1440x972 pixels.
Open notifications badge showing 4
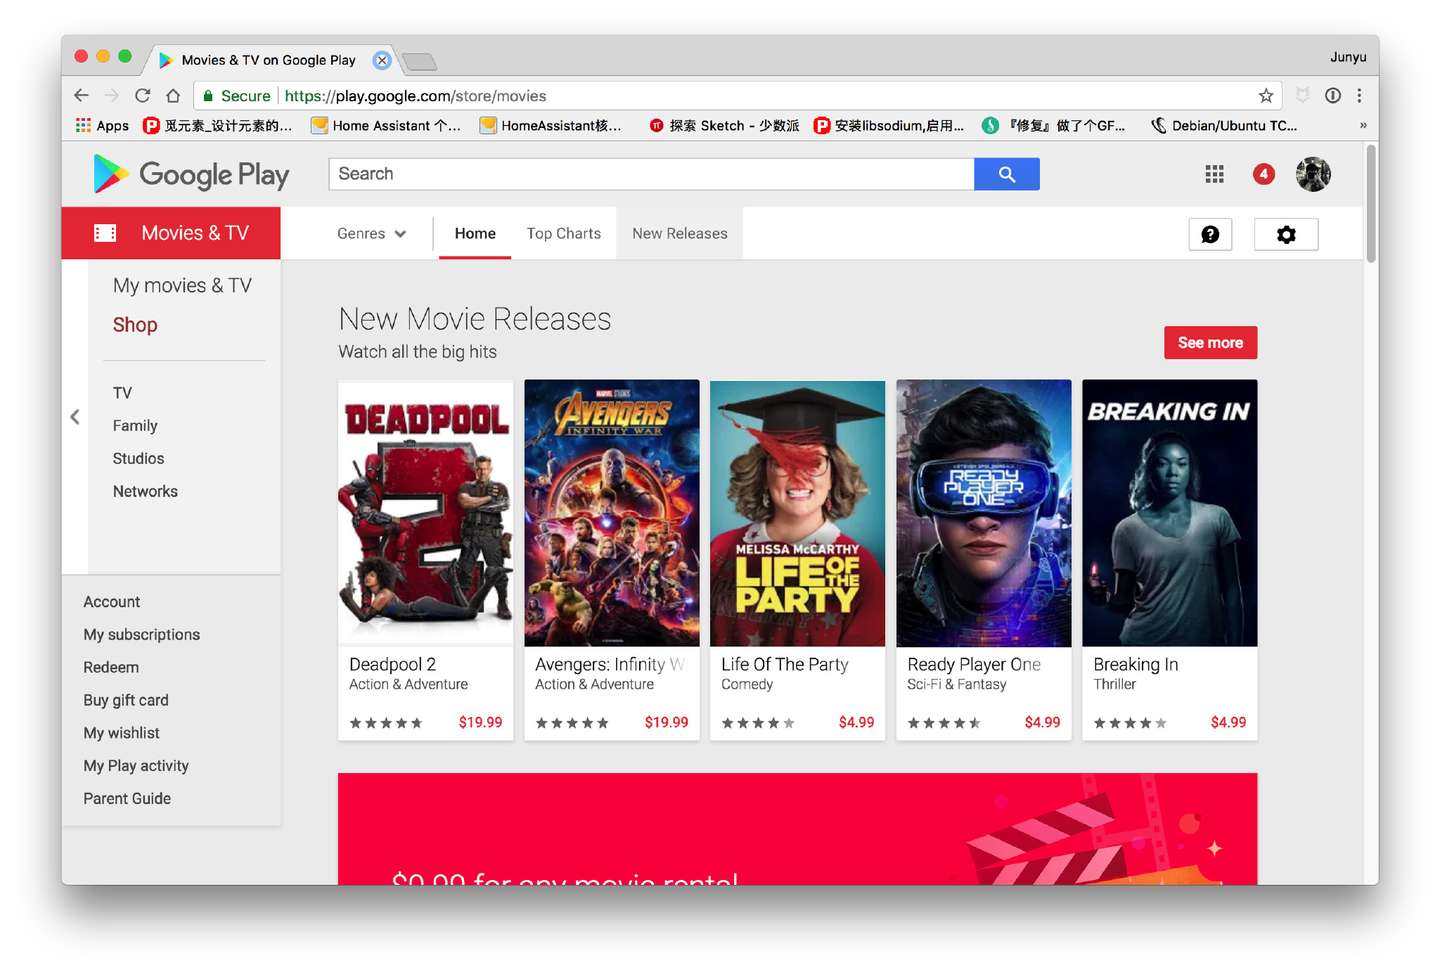[x=1263, y=174]
